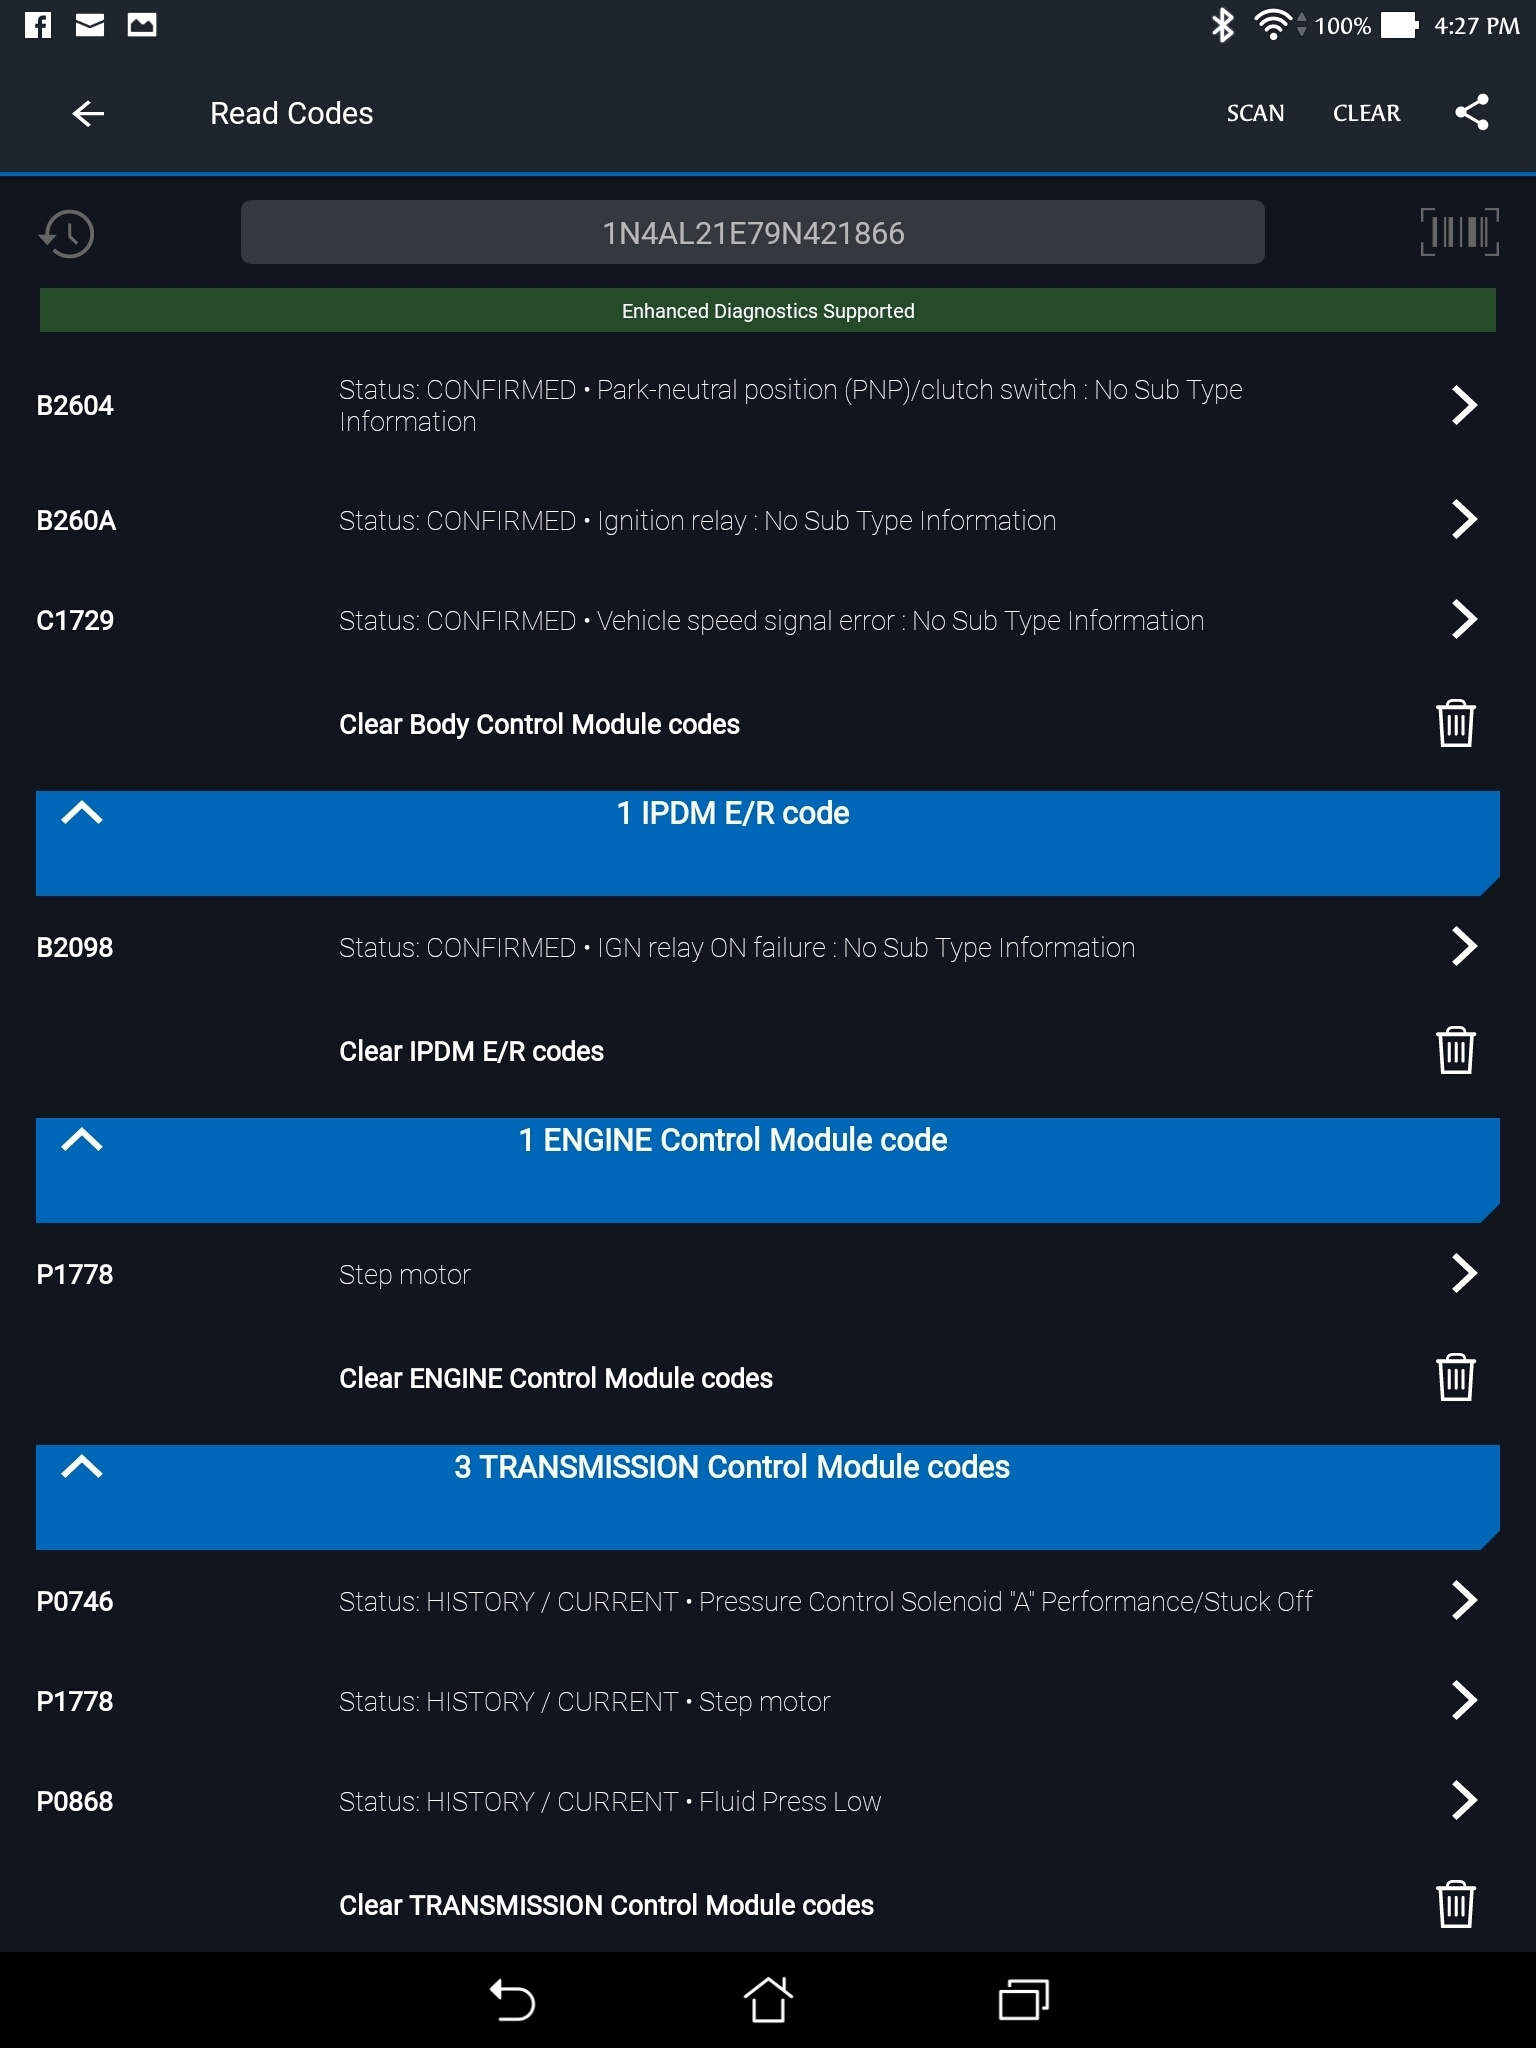Open scan history clock icon
The image size is (1536, 2048).
pyautogui.click(x=67, y=234)
